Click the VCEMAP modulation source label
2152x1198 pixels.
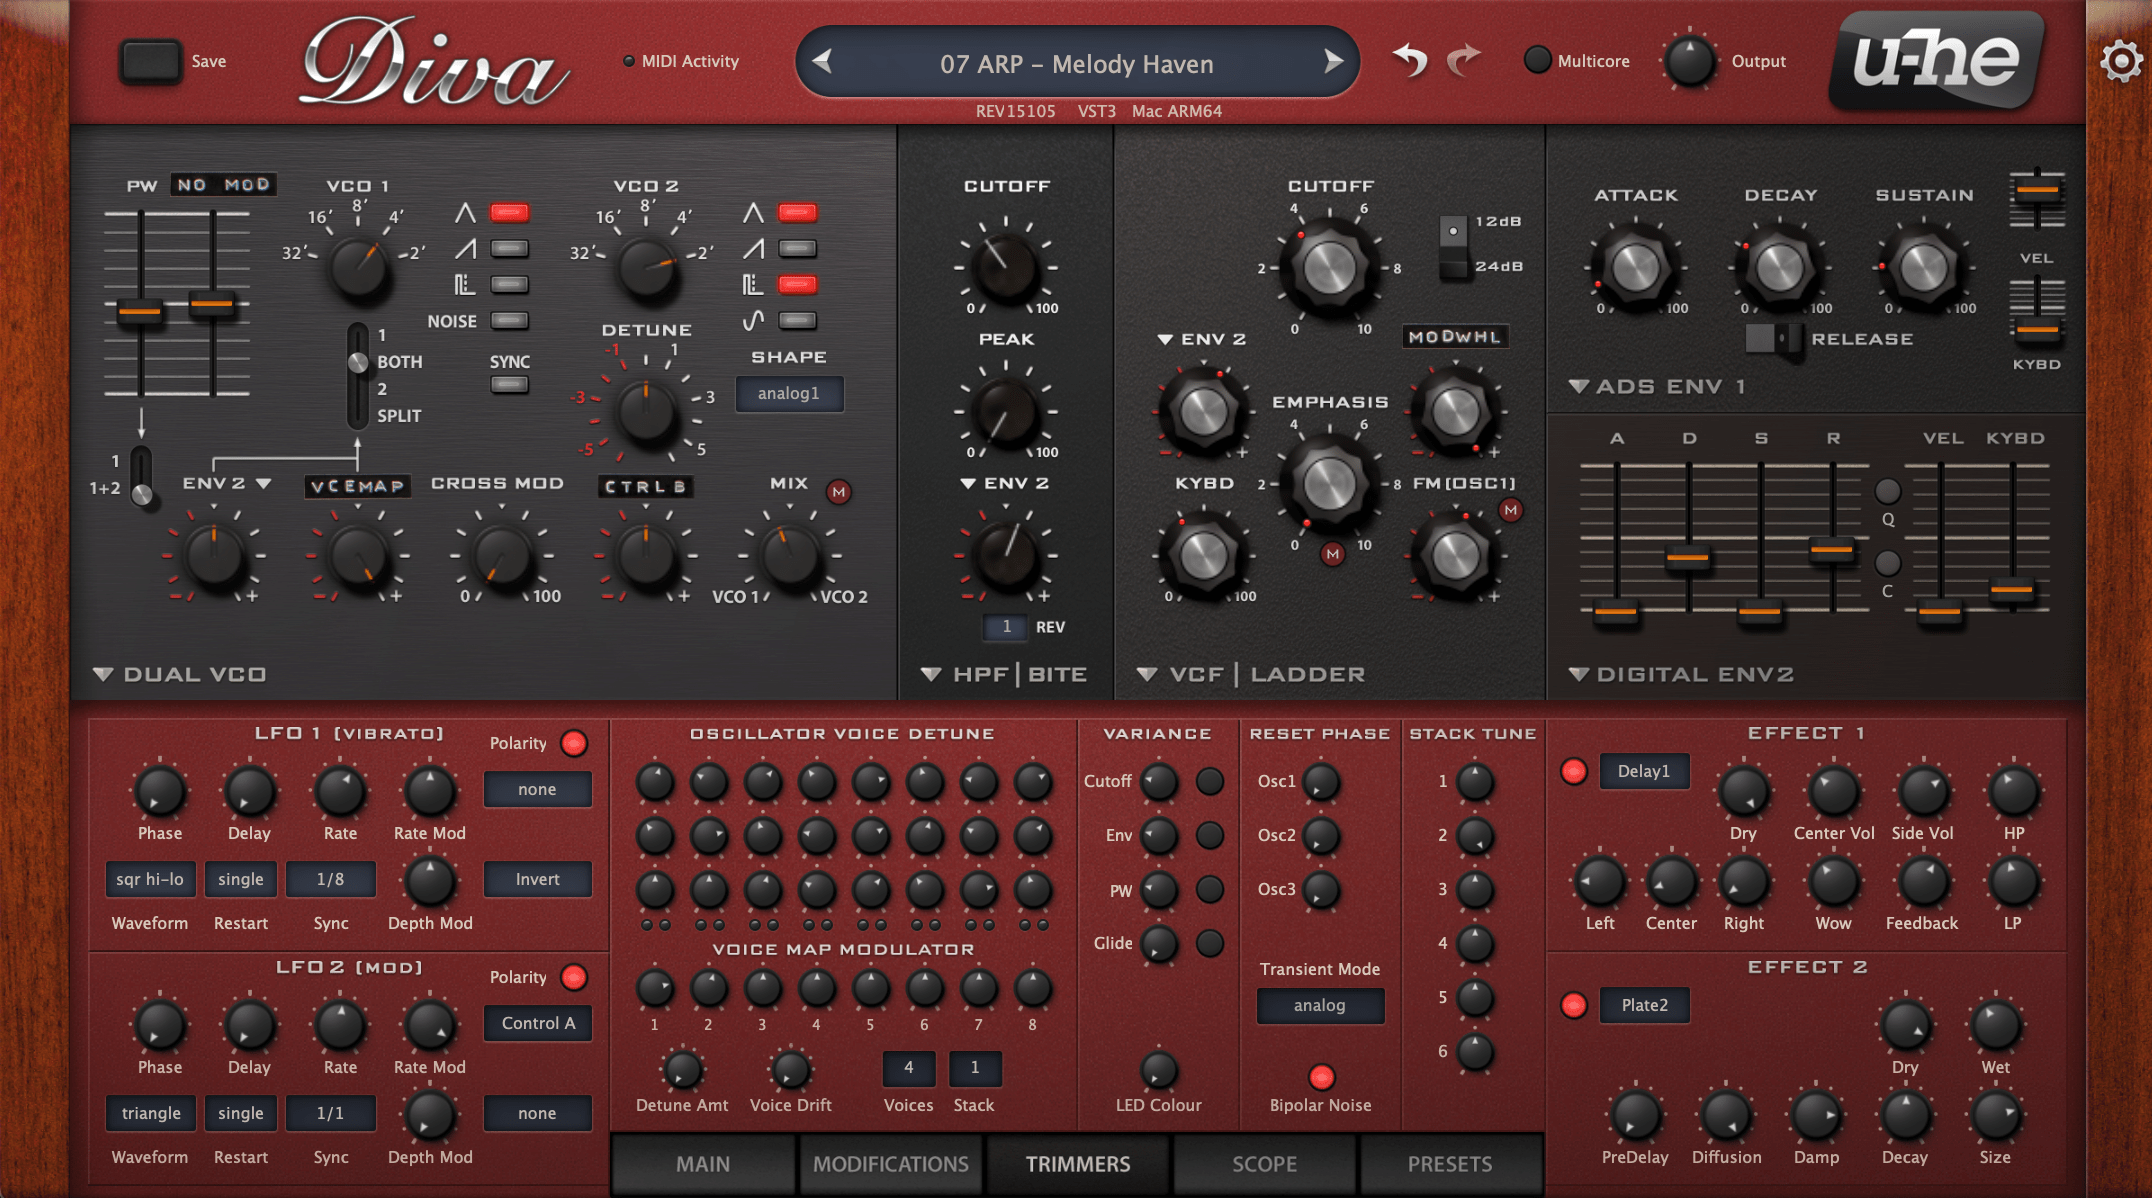click(x=358, y=486)
